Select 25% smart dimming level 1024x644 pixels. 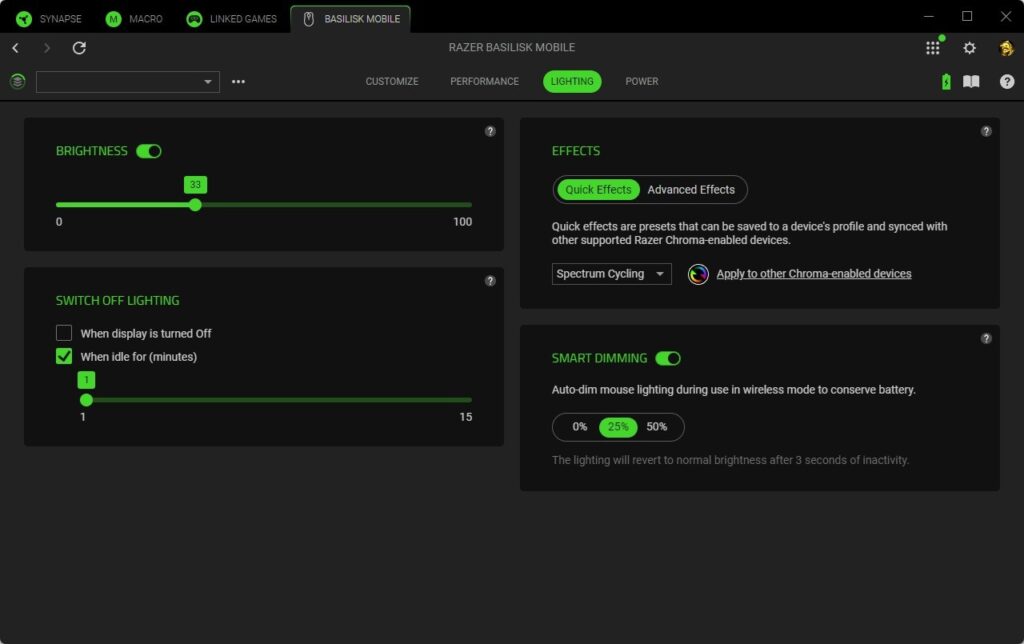pos(618,427)
